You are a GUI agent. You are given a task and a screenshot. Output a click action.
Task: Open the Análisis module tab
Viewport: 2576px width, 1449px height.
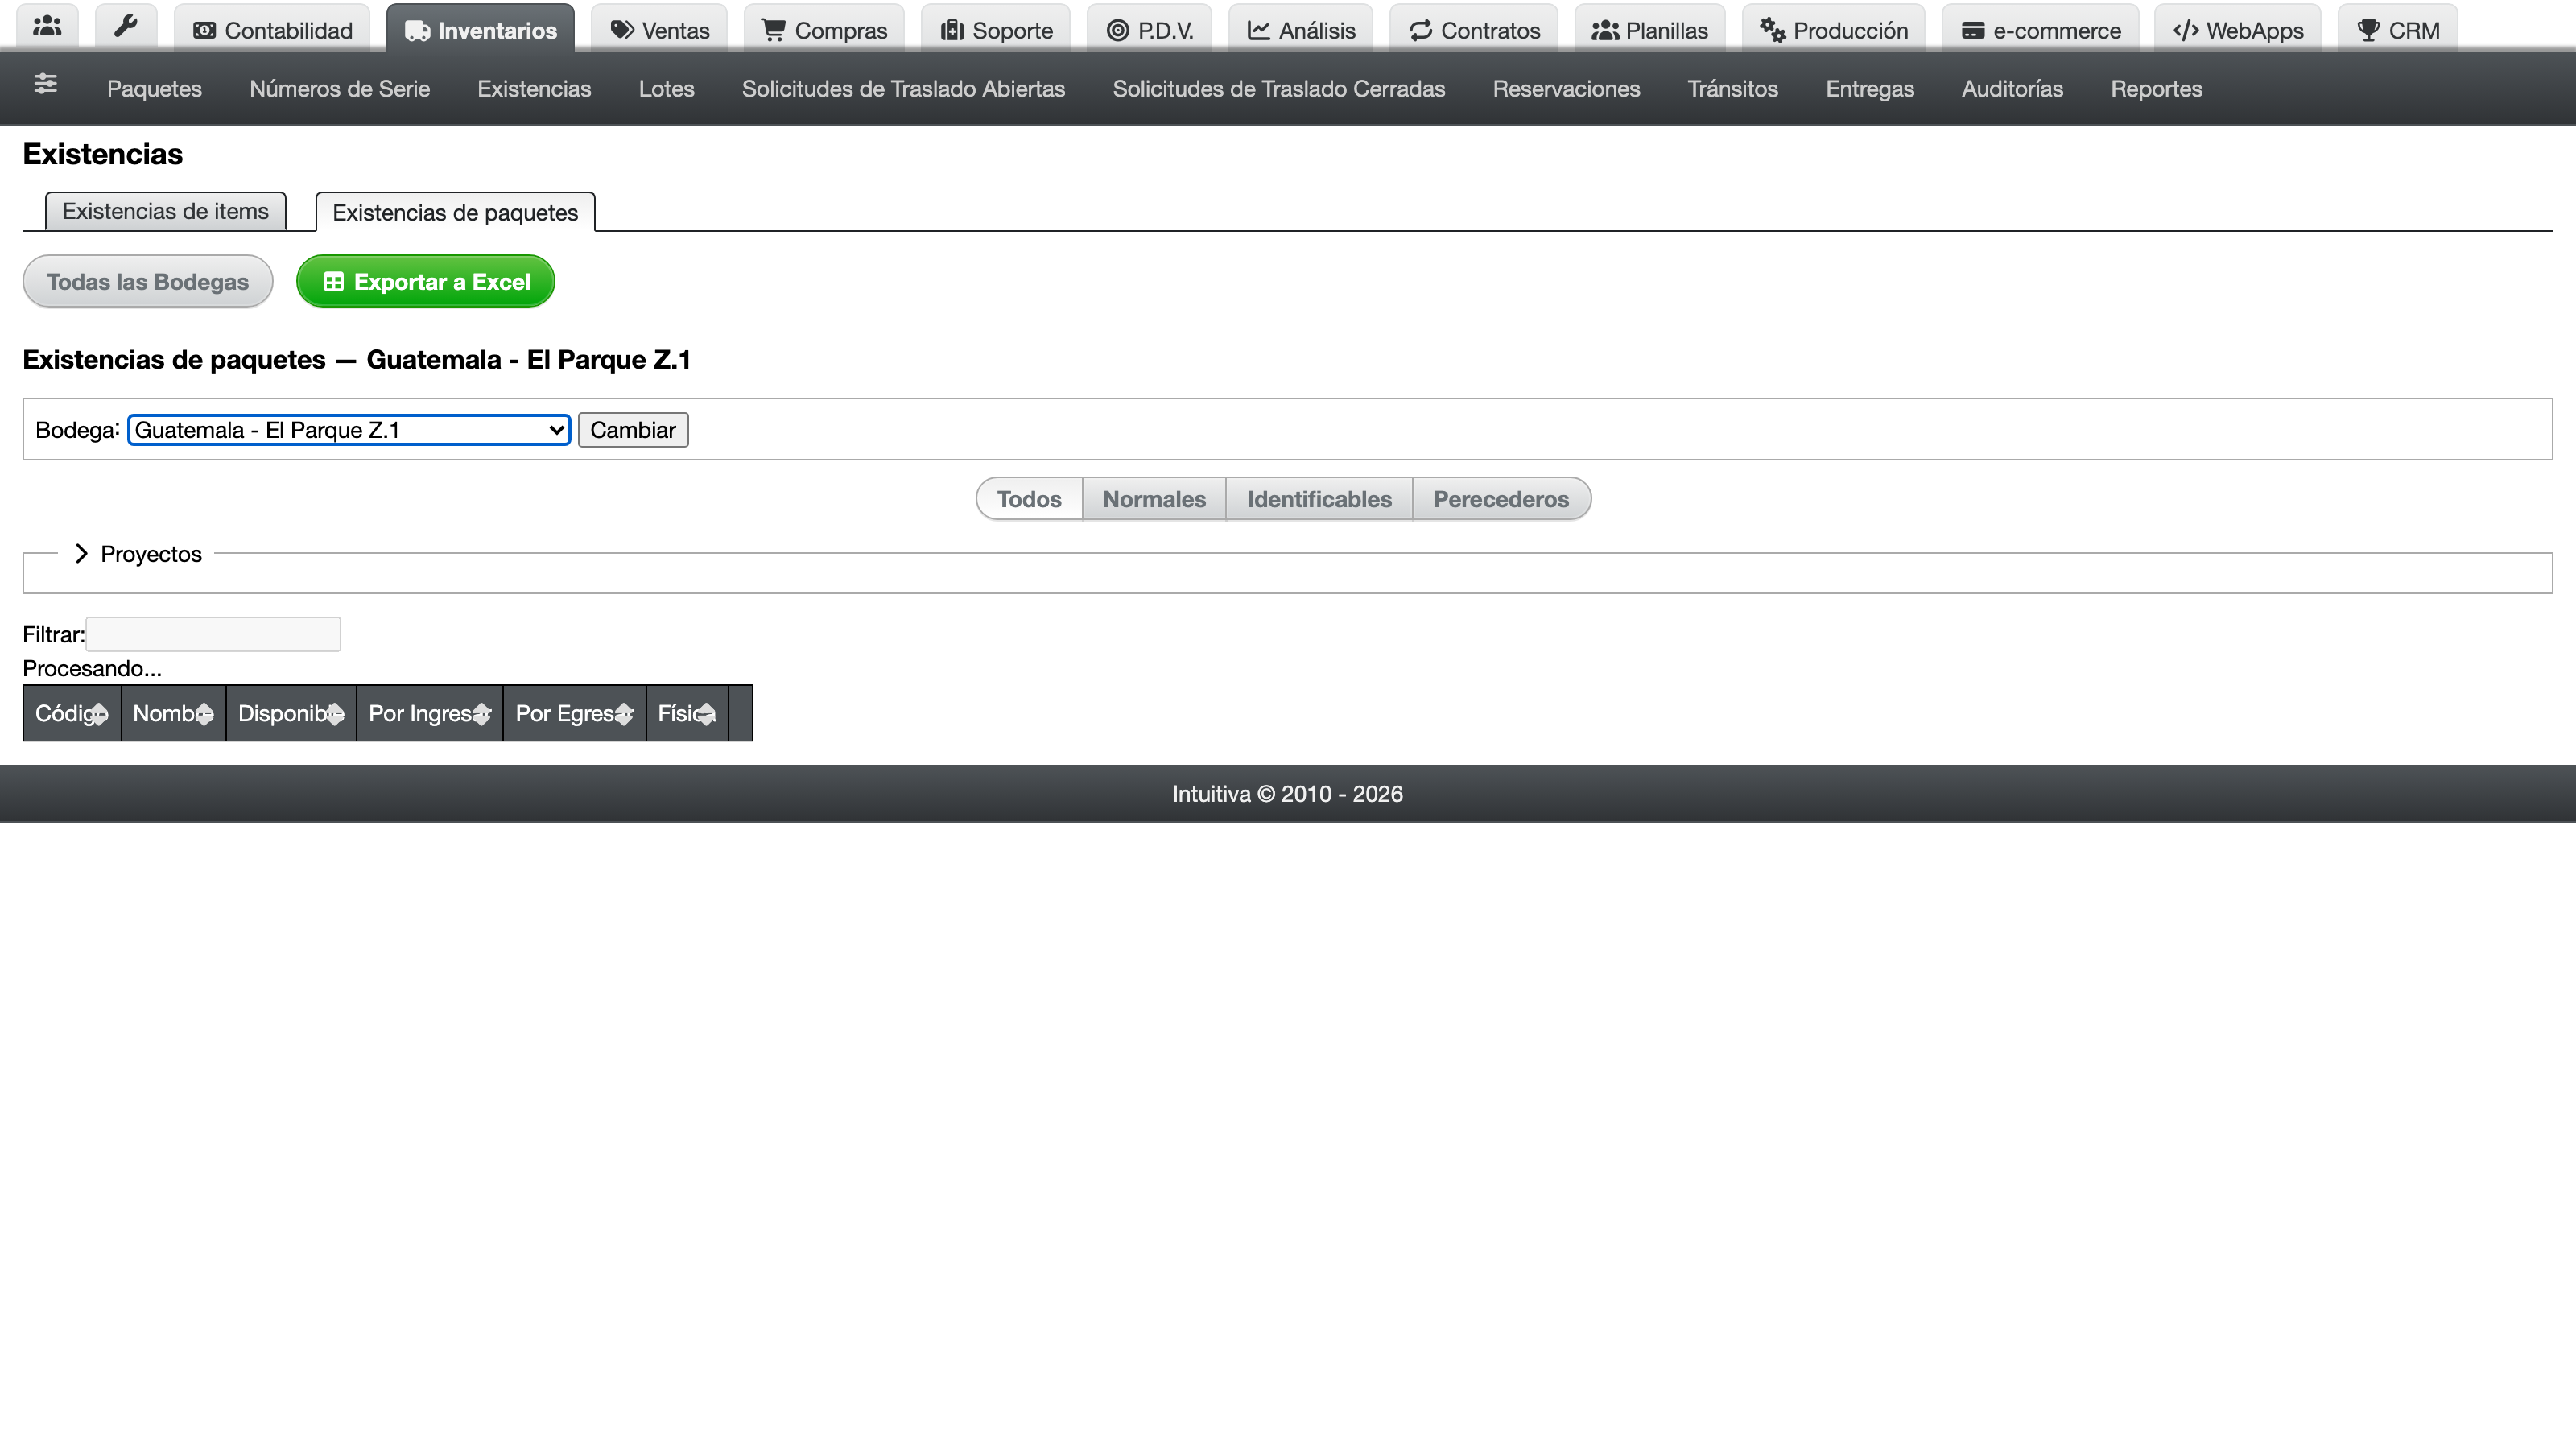pos(1301,29)
